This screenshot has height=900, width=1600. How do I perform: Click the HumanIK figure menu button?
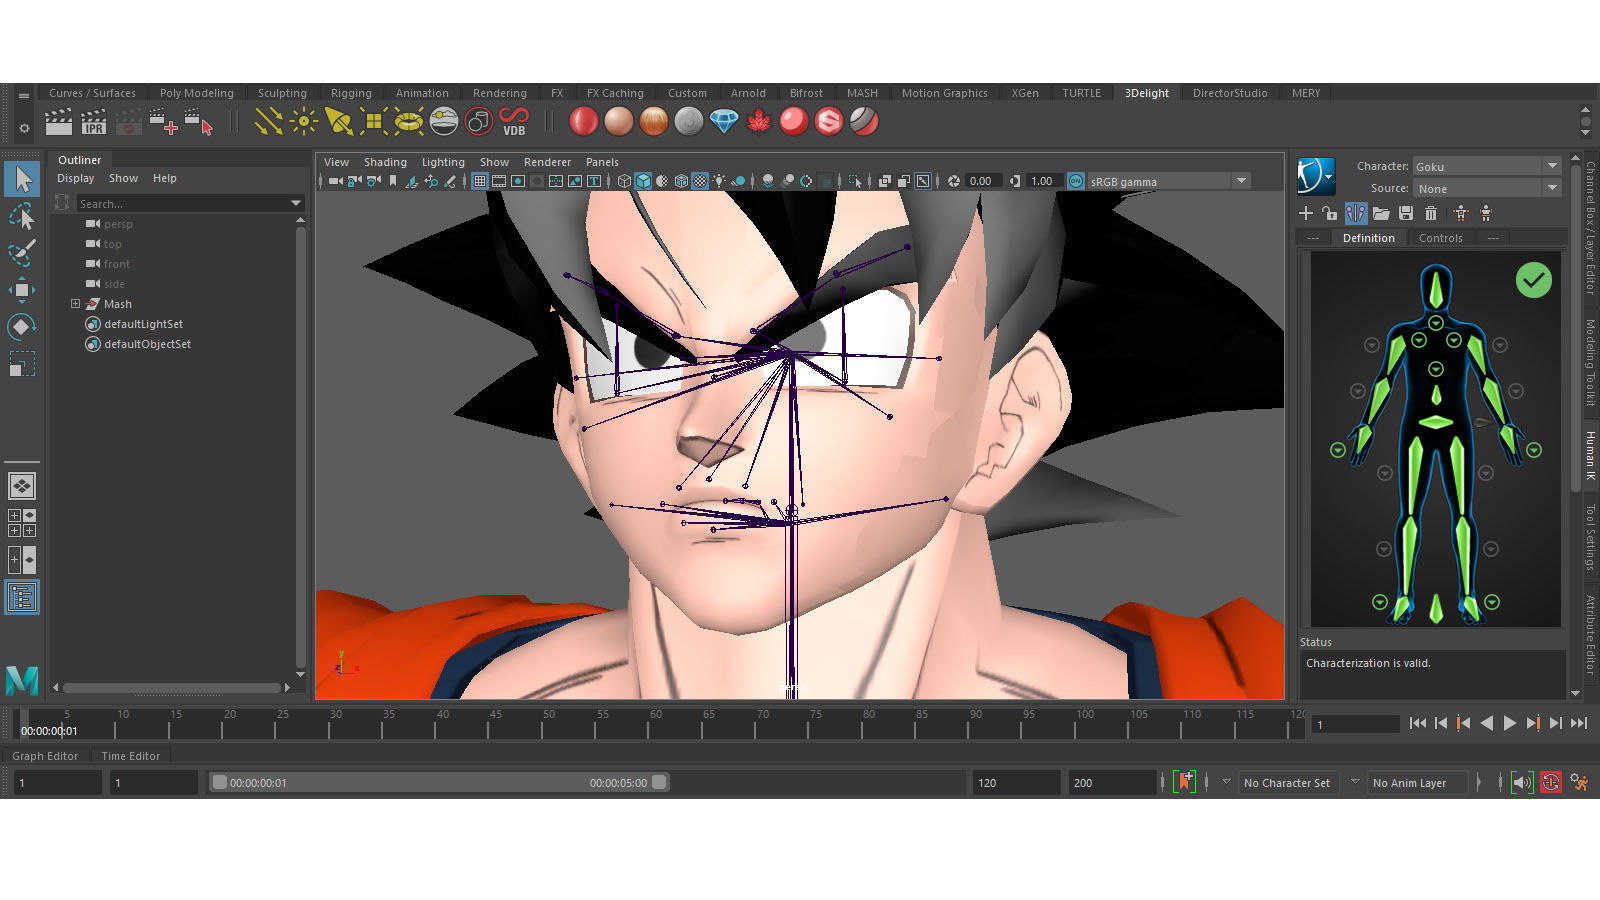(x=1316, y=176)
